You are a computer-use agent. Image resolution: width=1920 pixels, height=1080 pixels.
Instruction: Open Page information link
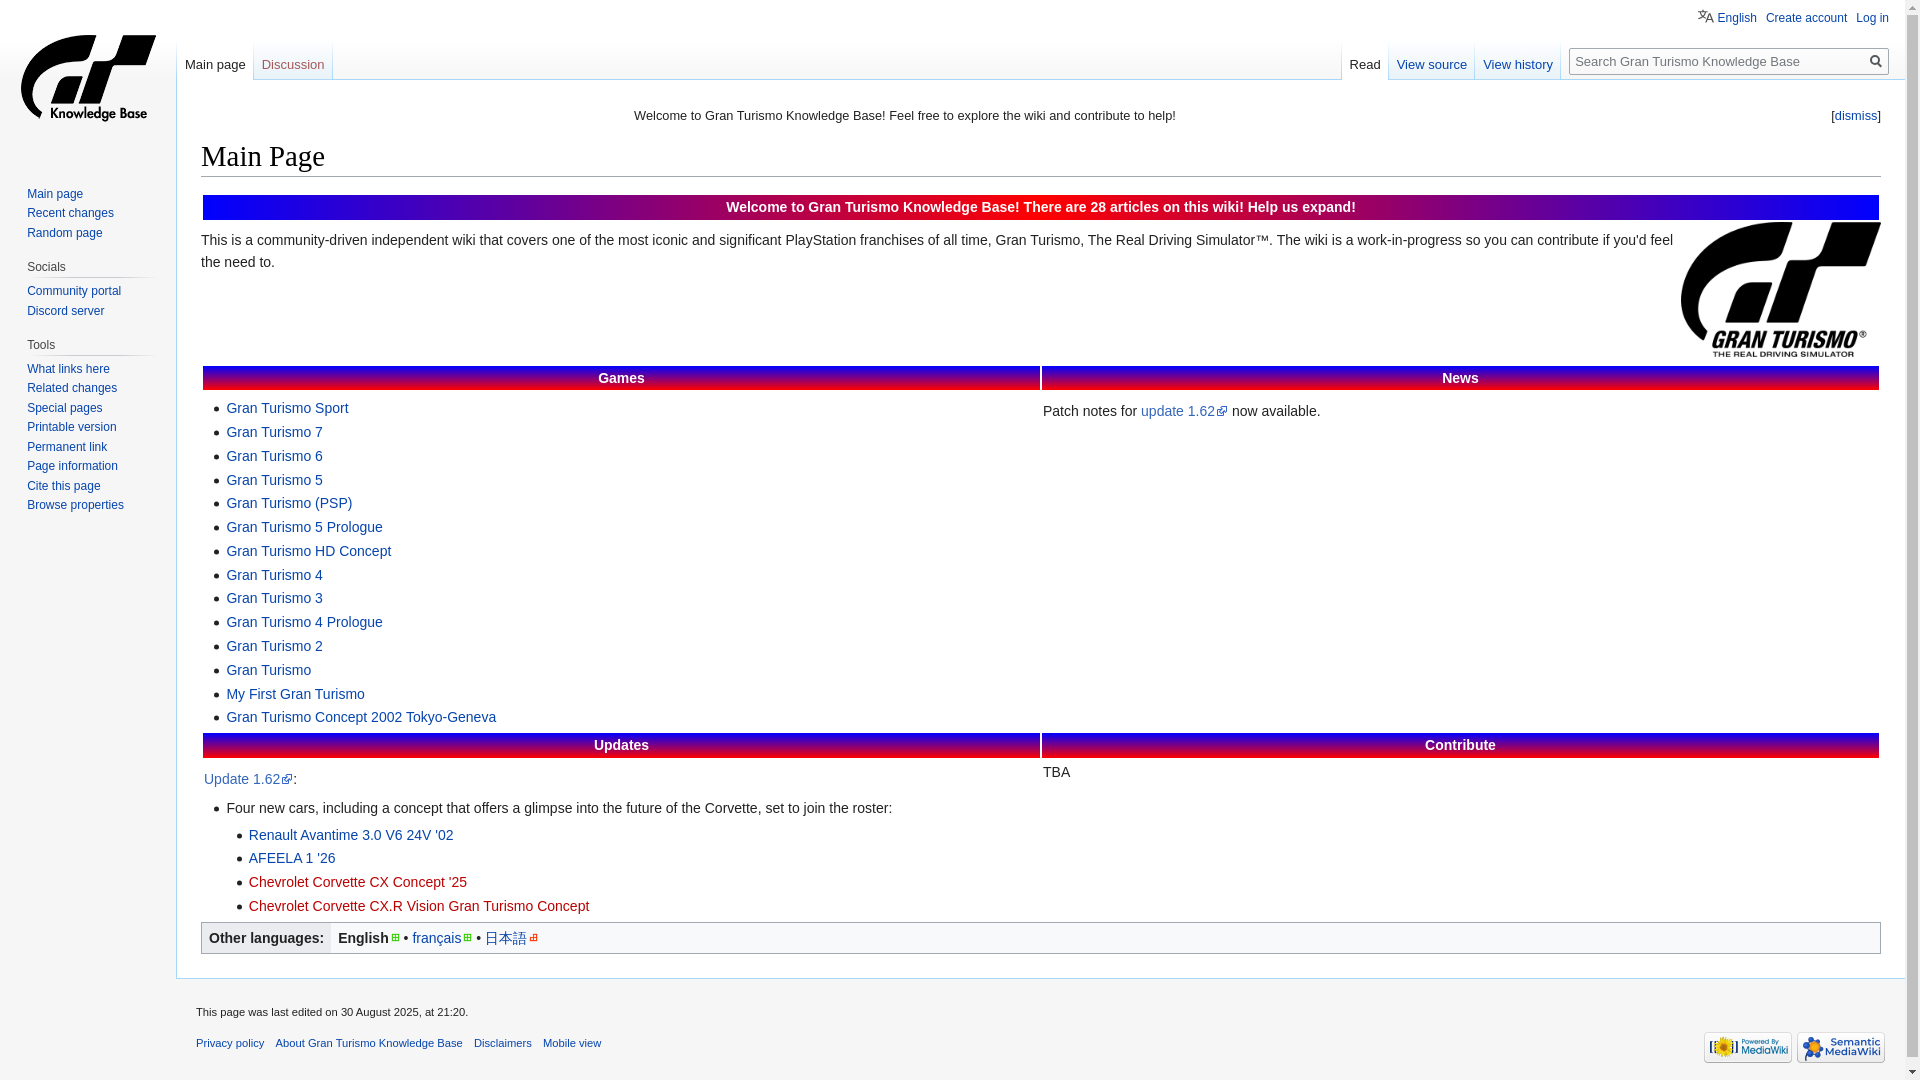pyautogui.click(x=72, y=466)
